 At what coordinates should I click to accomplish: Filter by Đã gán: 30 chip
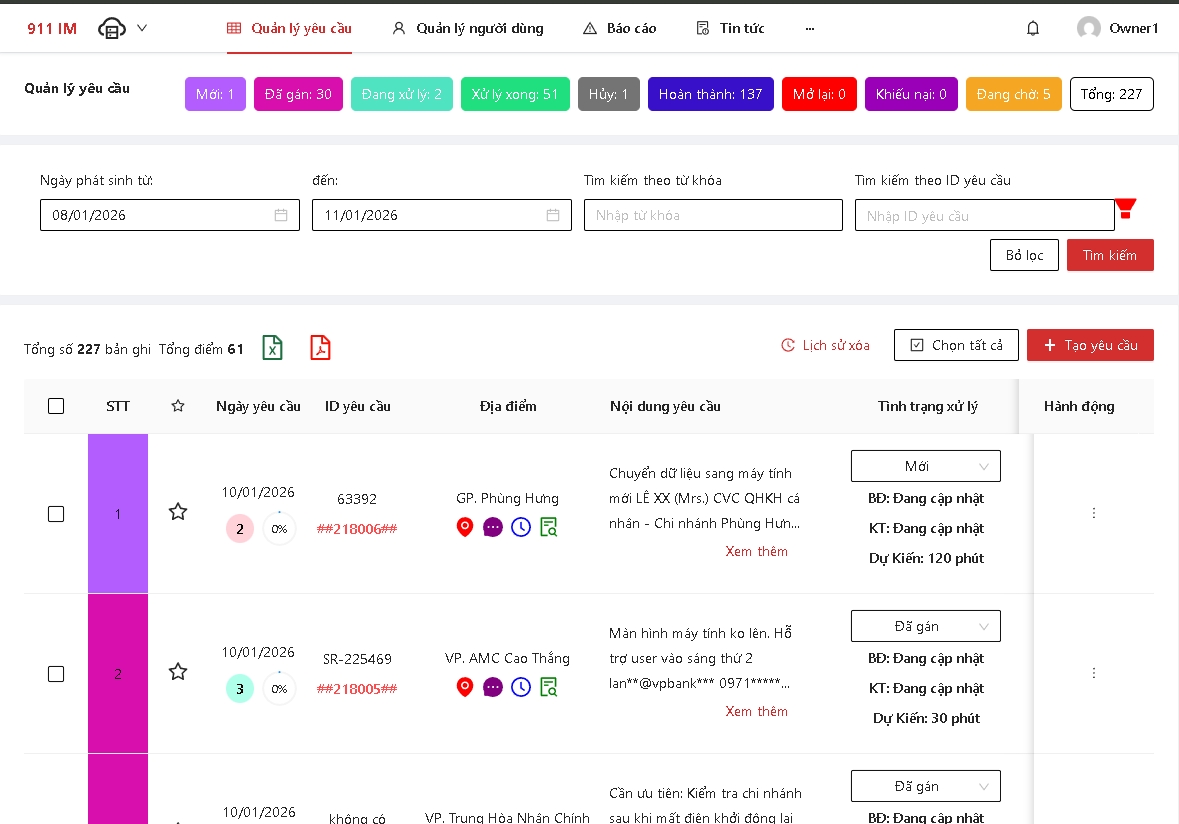pyautogui.click(x=299, y=94)
